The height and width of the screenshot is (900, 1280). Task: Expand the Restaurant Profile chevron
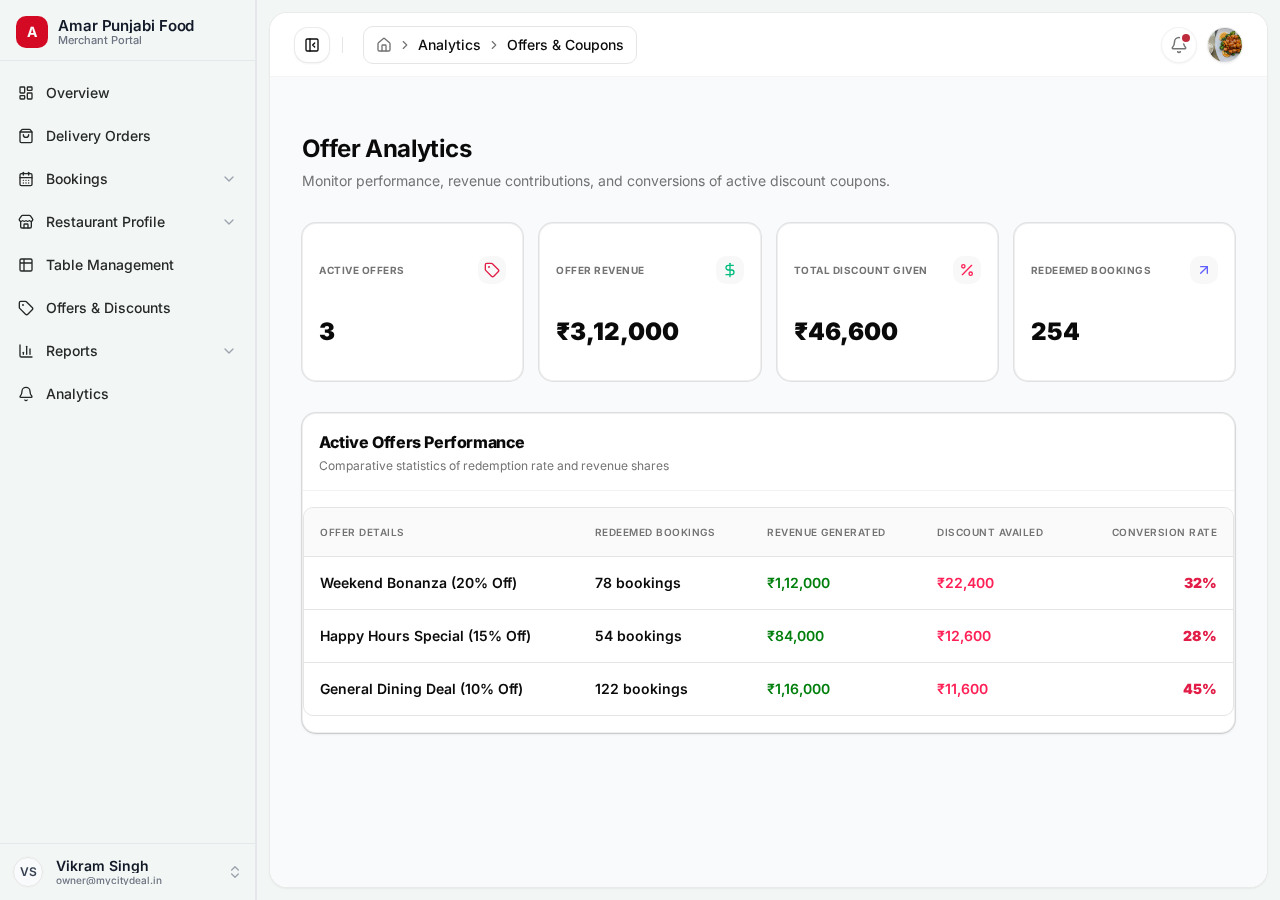click(x=229, y=222)
